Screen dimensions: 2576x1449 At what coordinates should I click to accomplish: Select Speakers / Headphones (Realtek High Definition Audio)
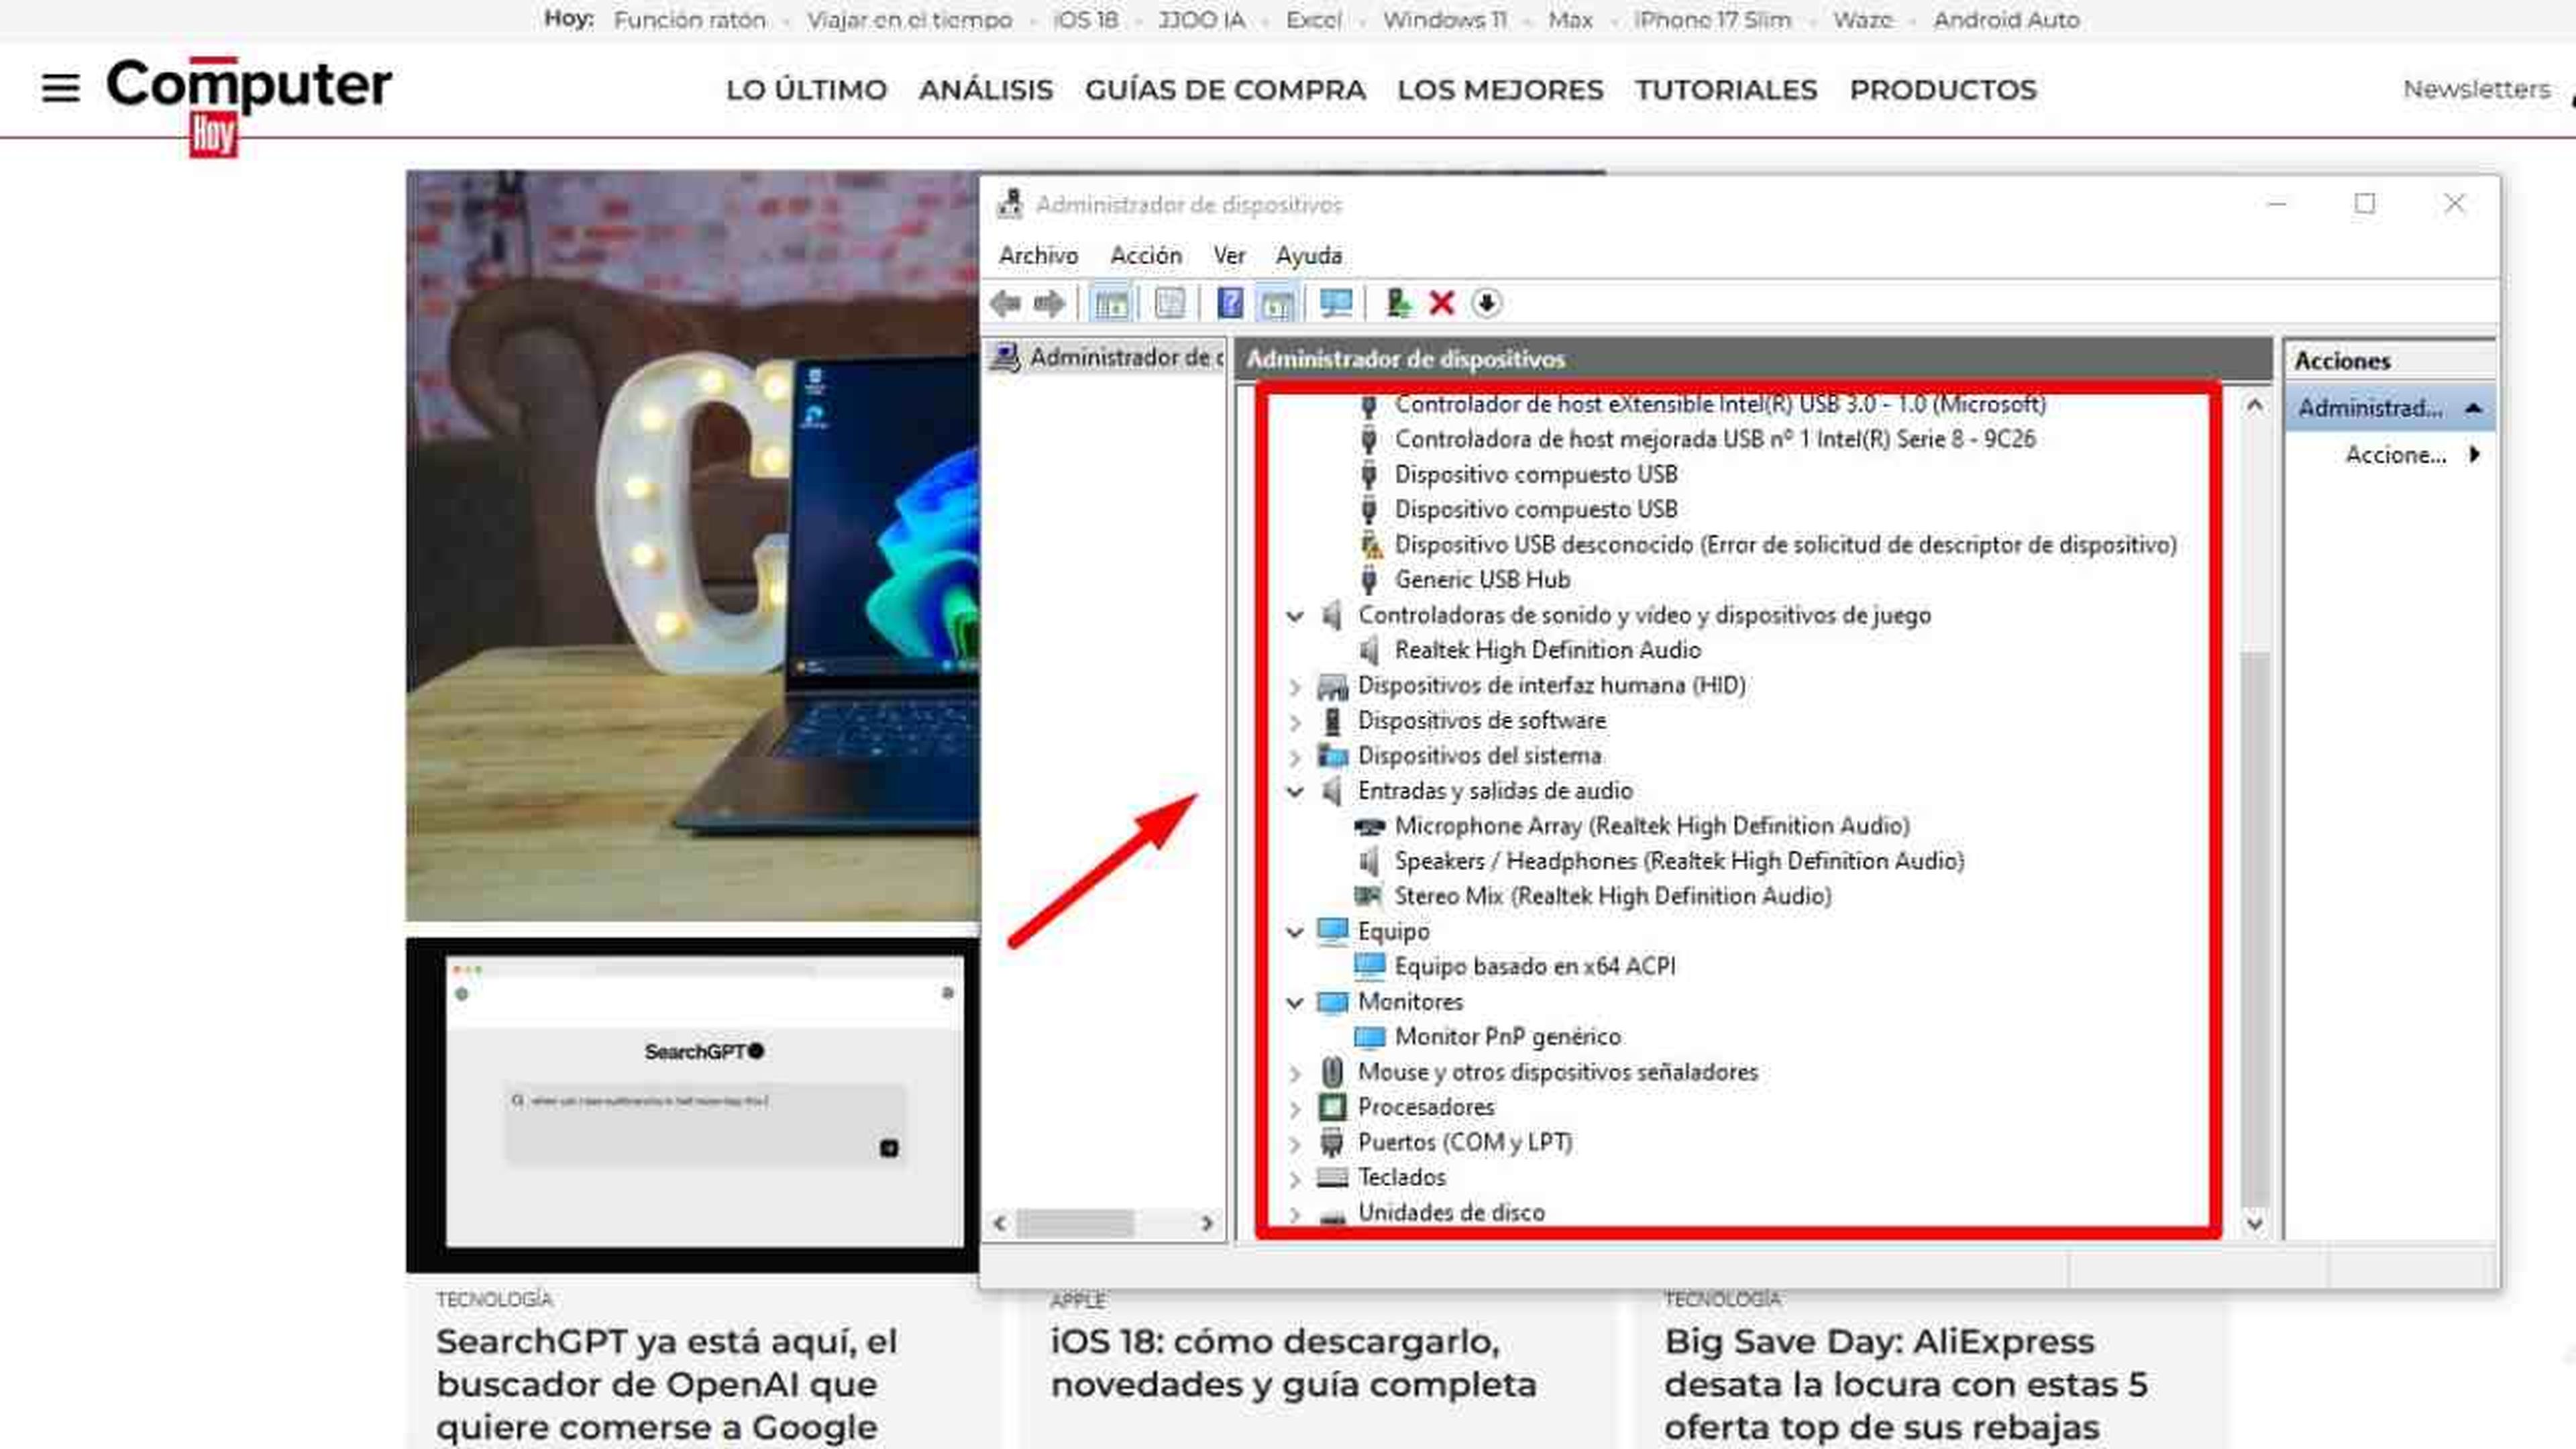coord(1679,861)
